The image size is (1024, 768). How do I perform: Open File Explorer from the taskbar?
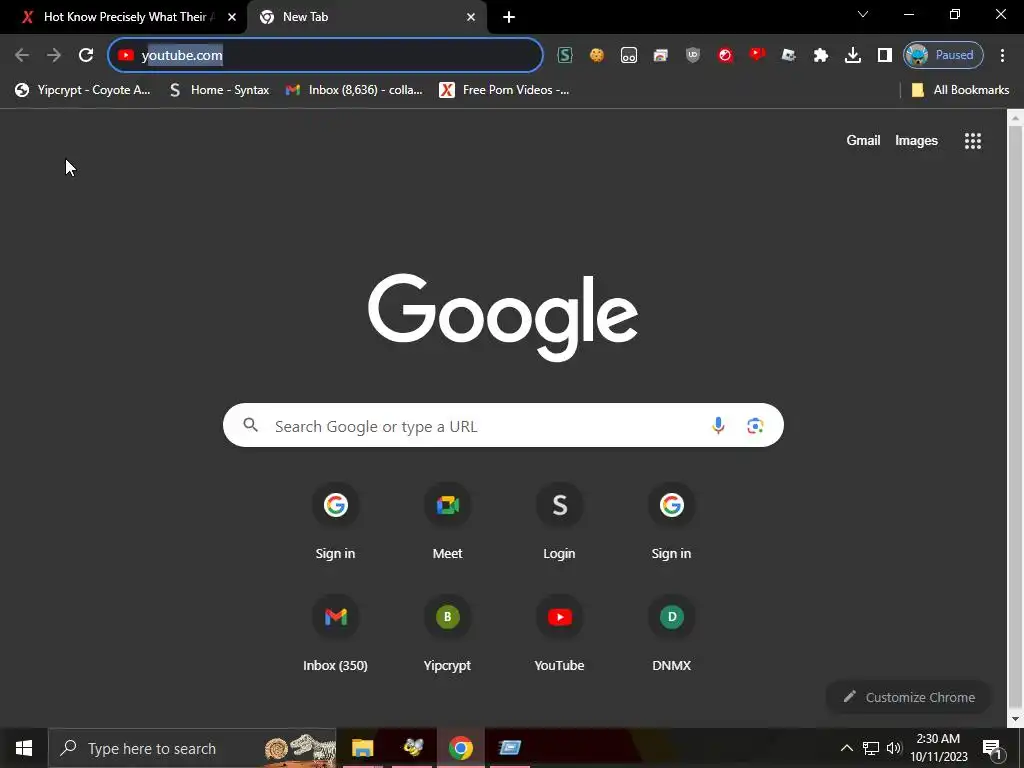362,748
